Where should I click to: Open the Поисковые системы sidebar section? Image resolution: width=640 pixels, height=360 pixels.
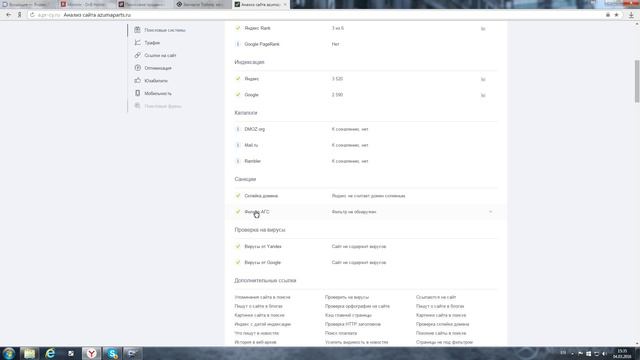[165, 30]
